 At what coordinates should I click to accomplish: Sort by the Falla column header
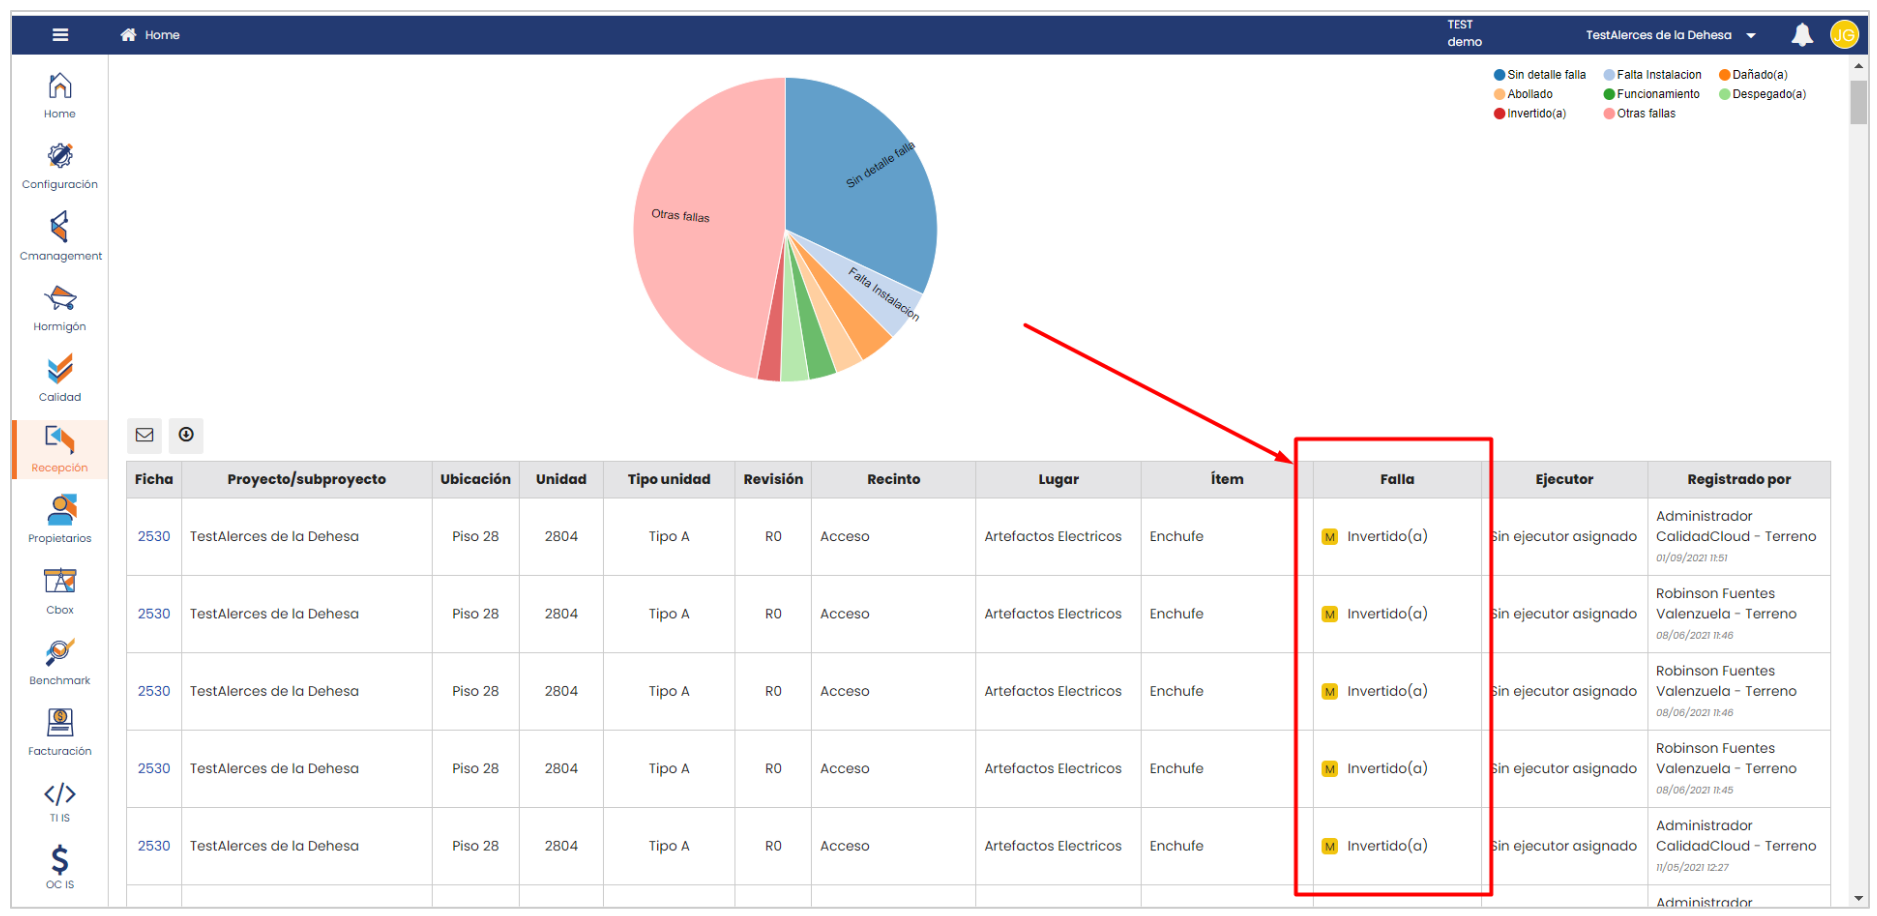[x=1397, y=479]
